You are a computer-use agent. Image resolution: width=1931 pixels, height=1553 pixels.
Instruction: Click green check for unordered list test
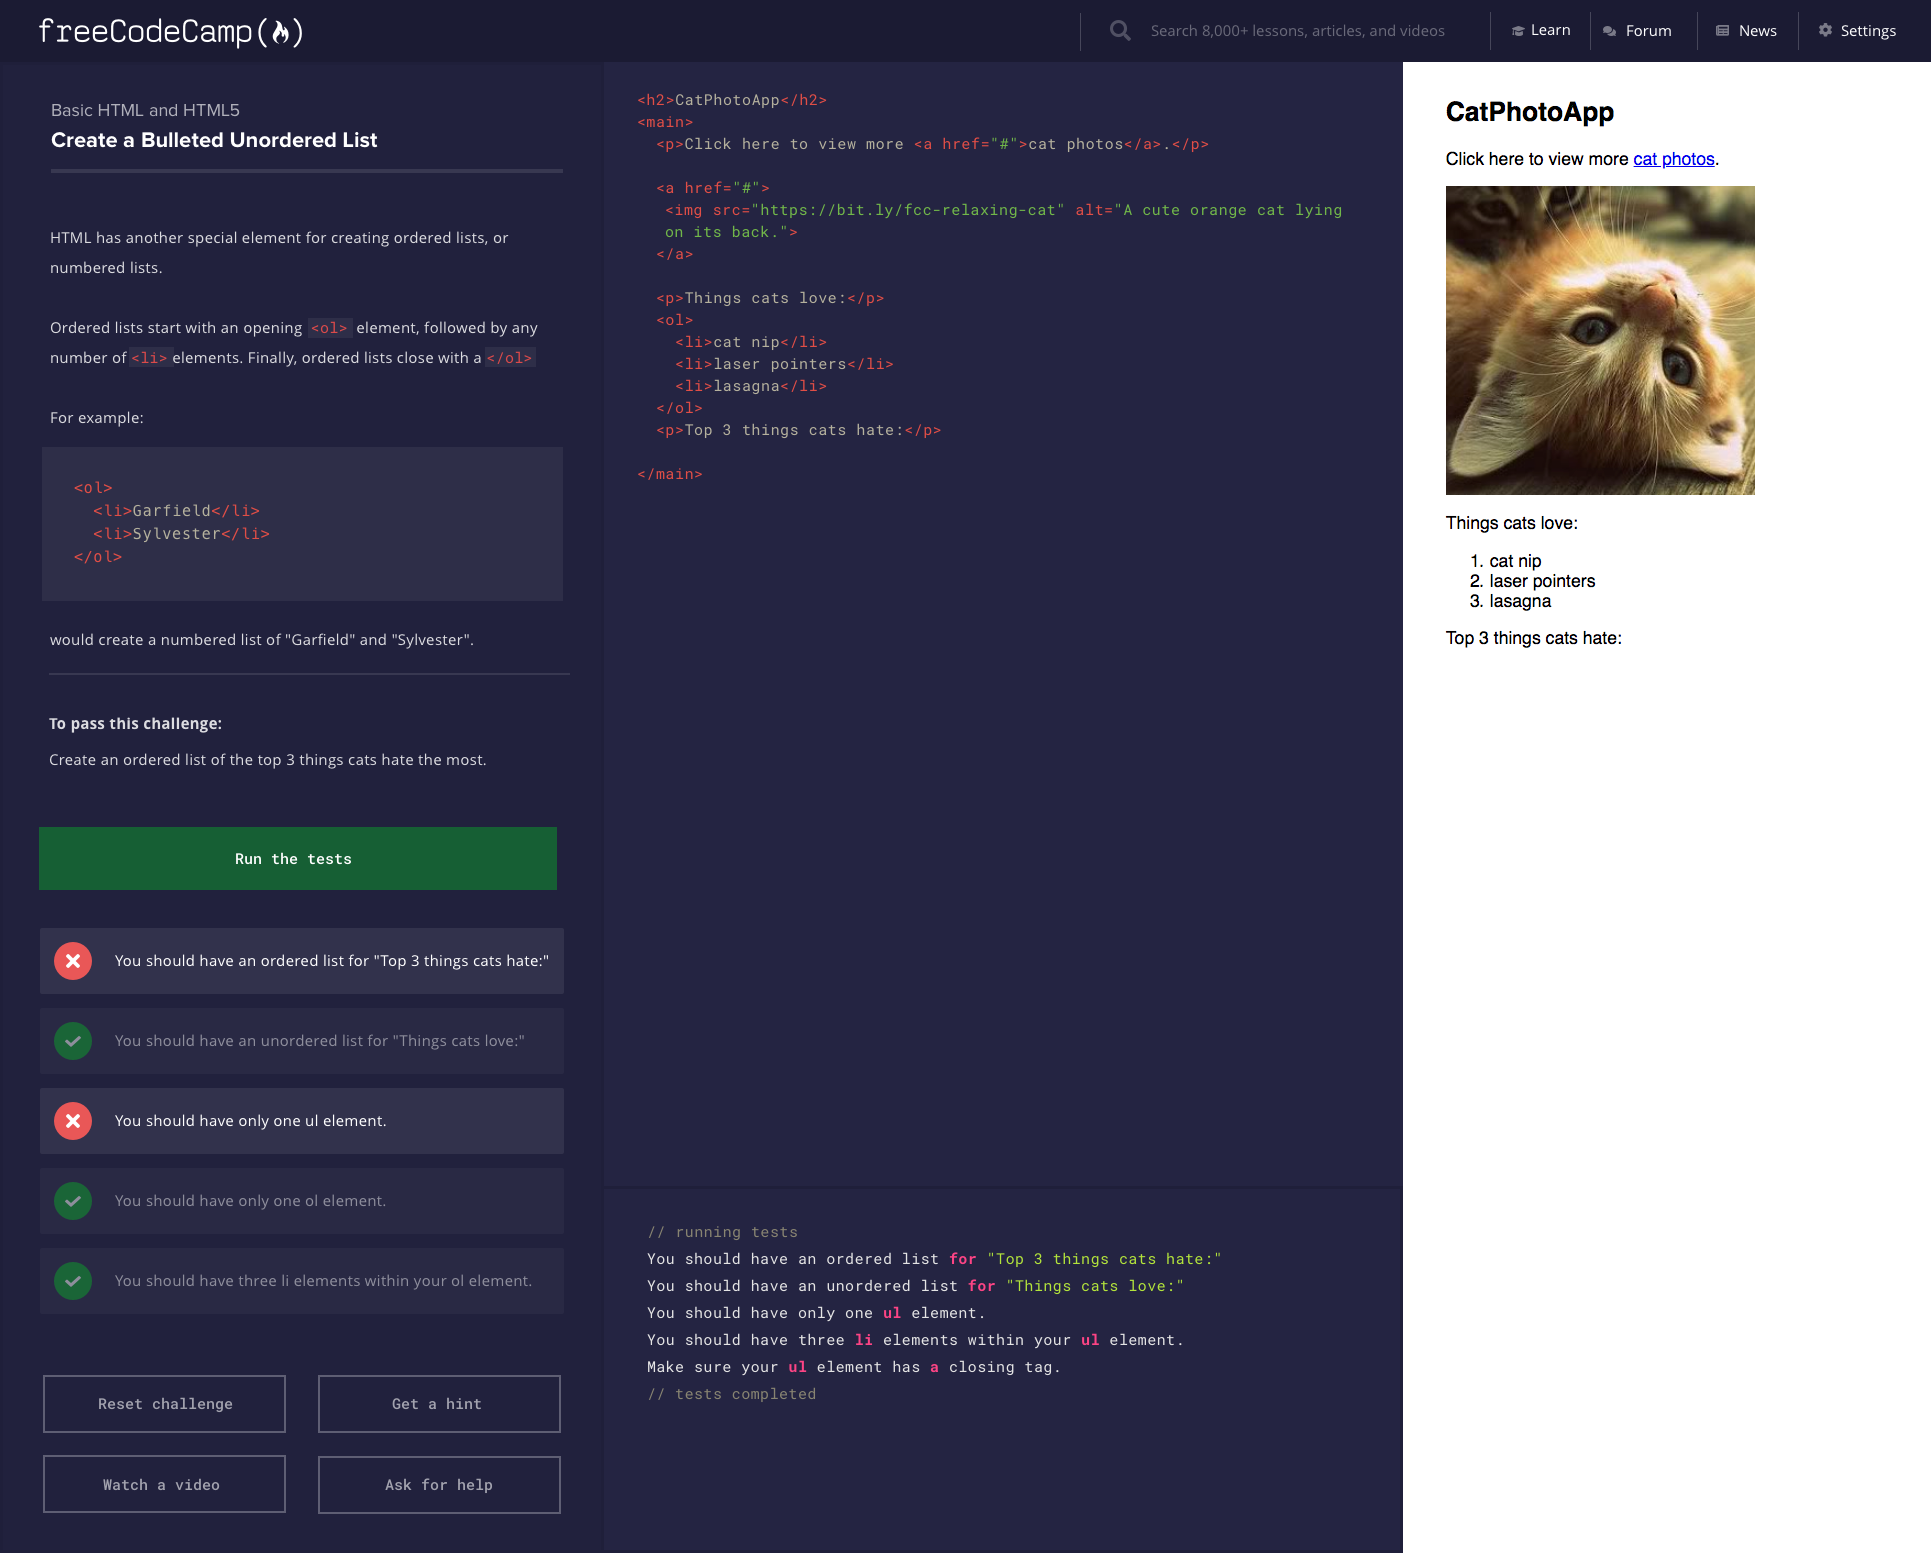coord(73,1041)
